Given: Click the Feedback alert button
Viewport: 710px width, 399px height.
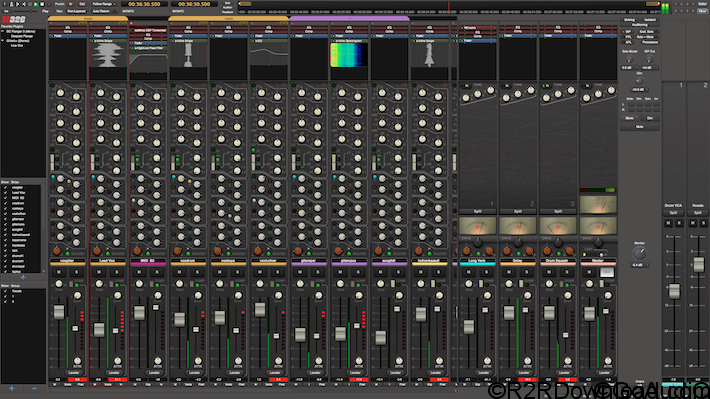Looking at the screenshot, I should pyautogui.click(x=227, y=12).
